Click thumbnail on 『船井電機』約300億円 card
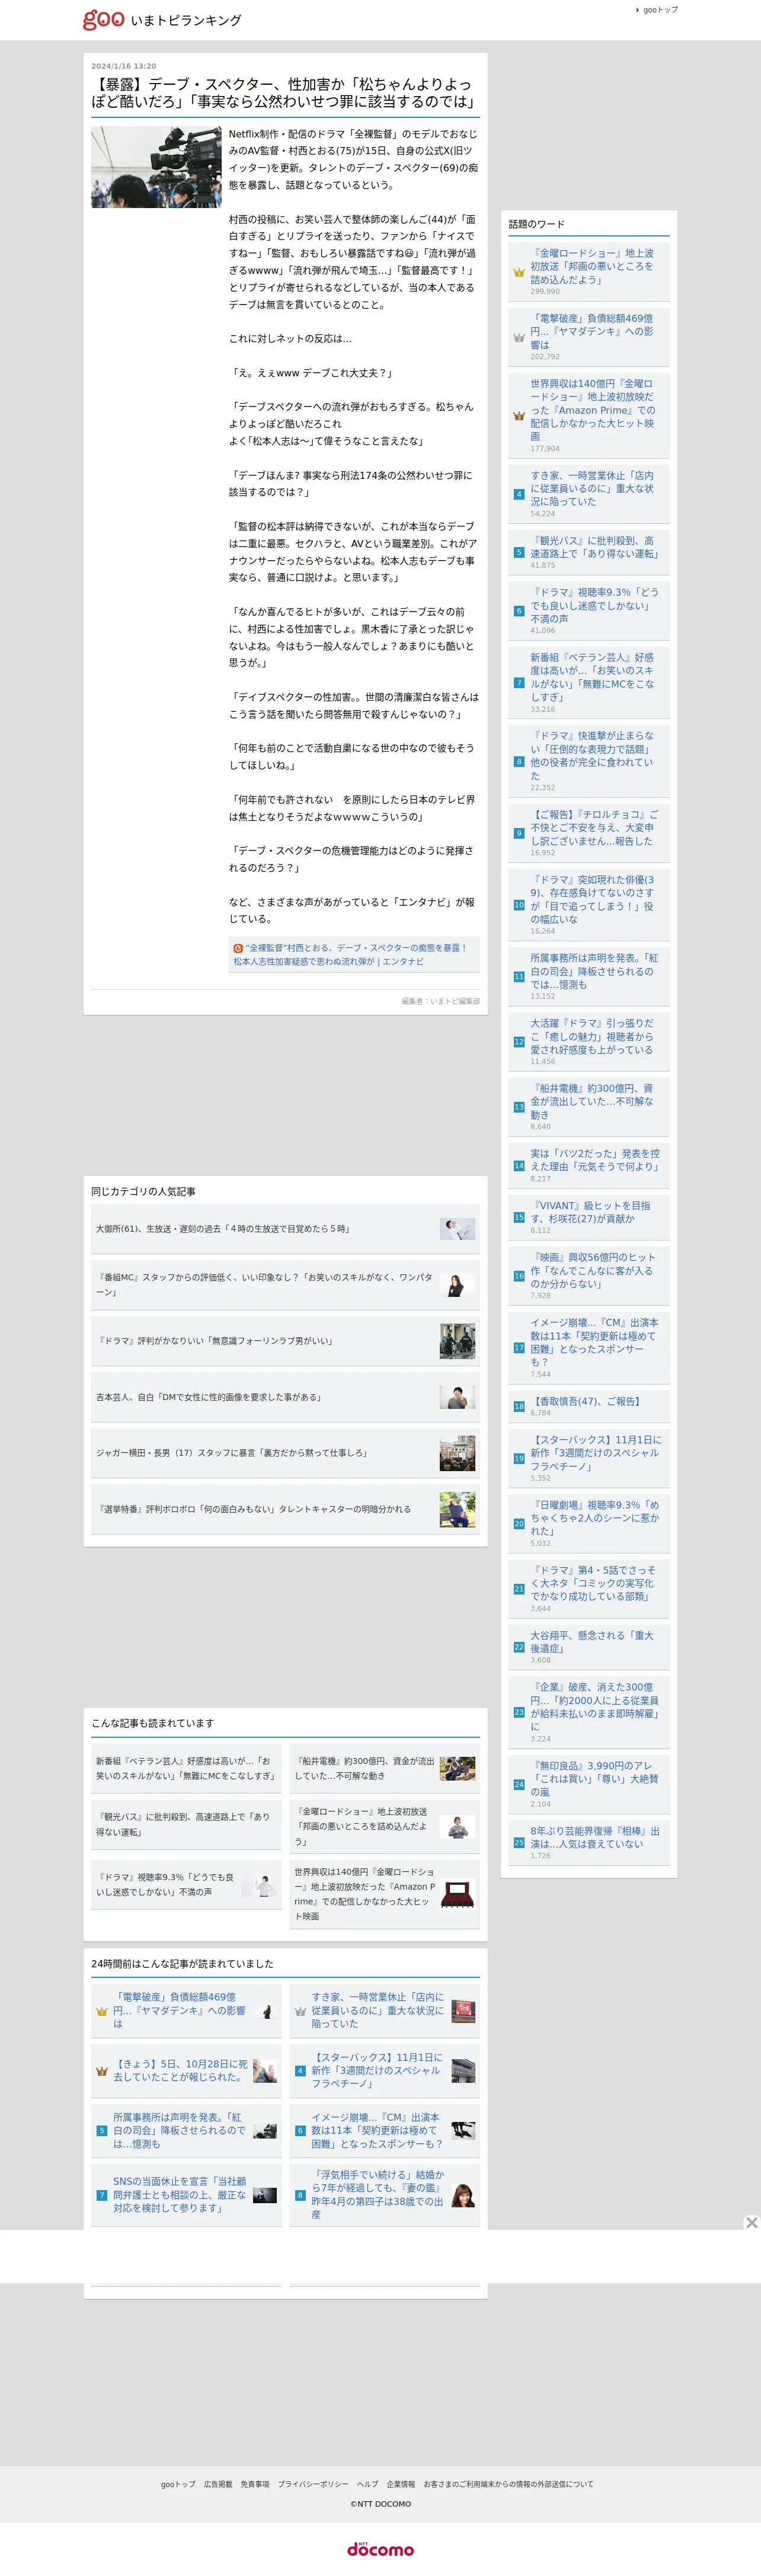761x2576 pixels. [x=457, y=1769]
